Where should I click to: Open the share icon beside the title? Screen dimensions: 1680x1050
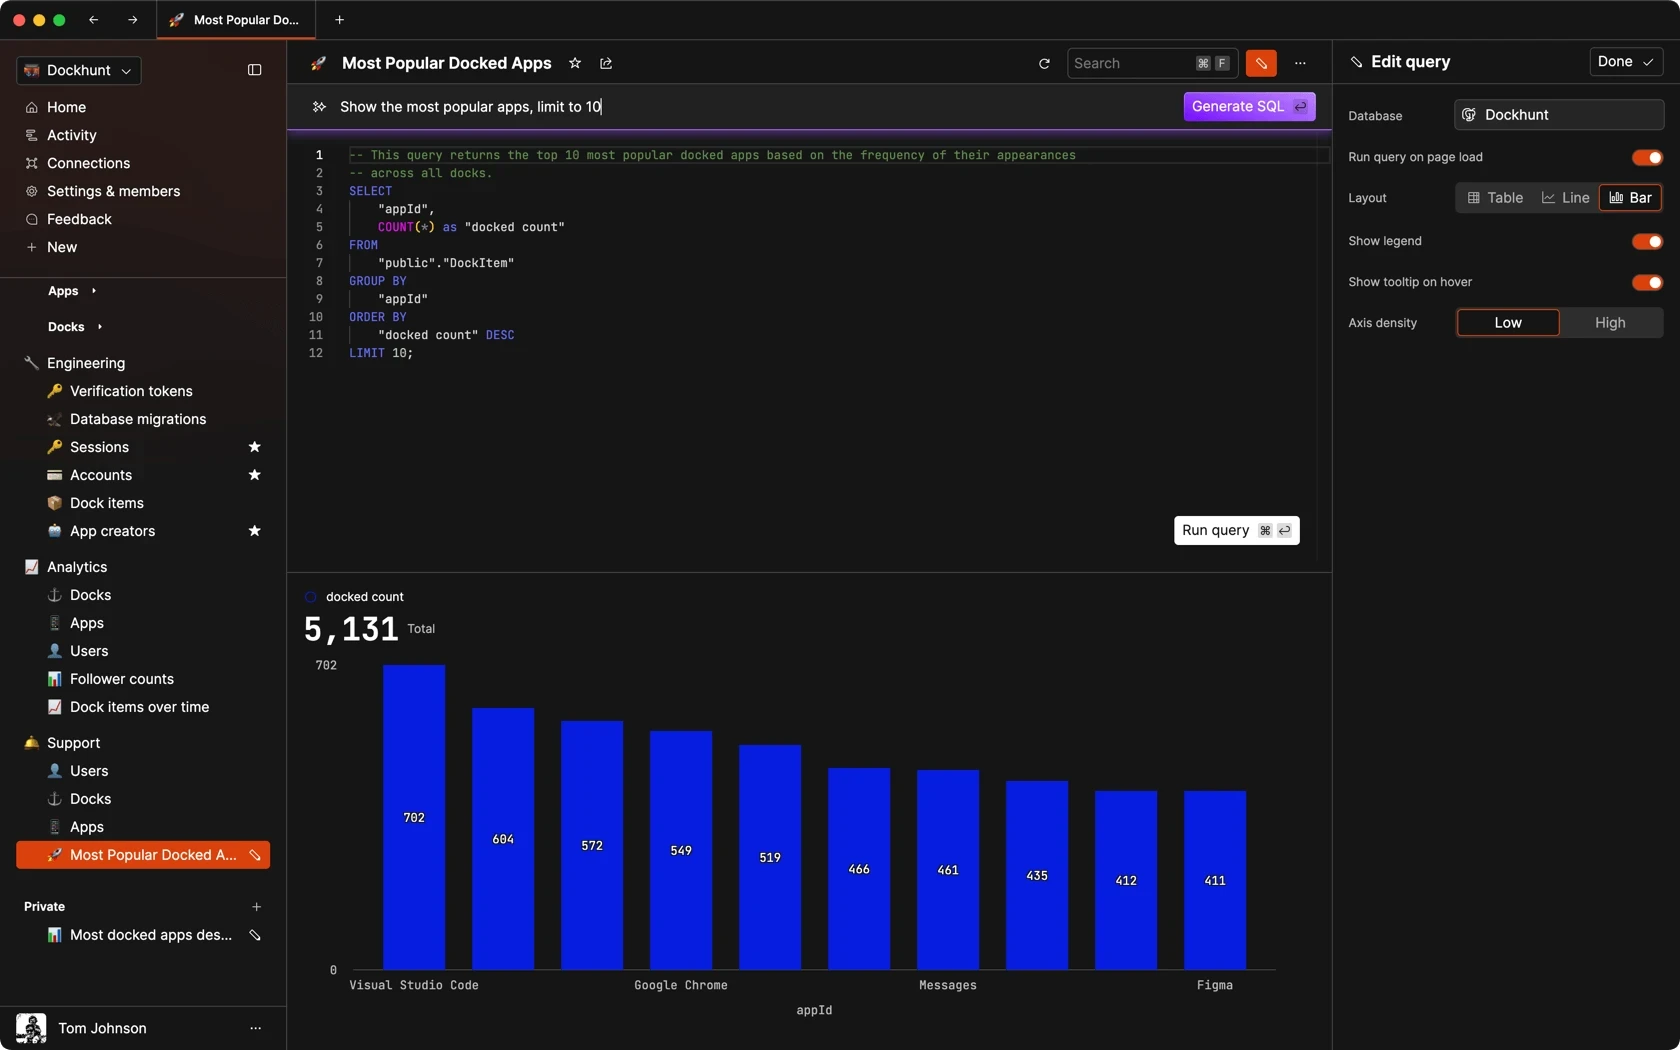606,63
